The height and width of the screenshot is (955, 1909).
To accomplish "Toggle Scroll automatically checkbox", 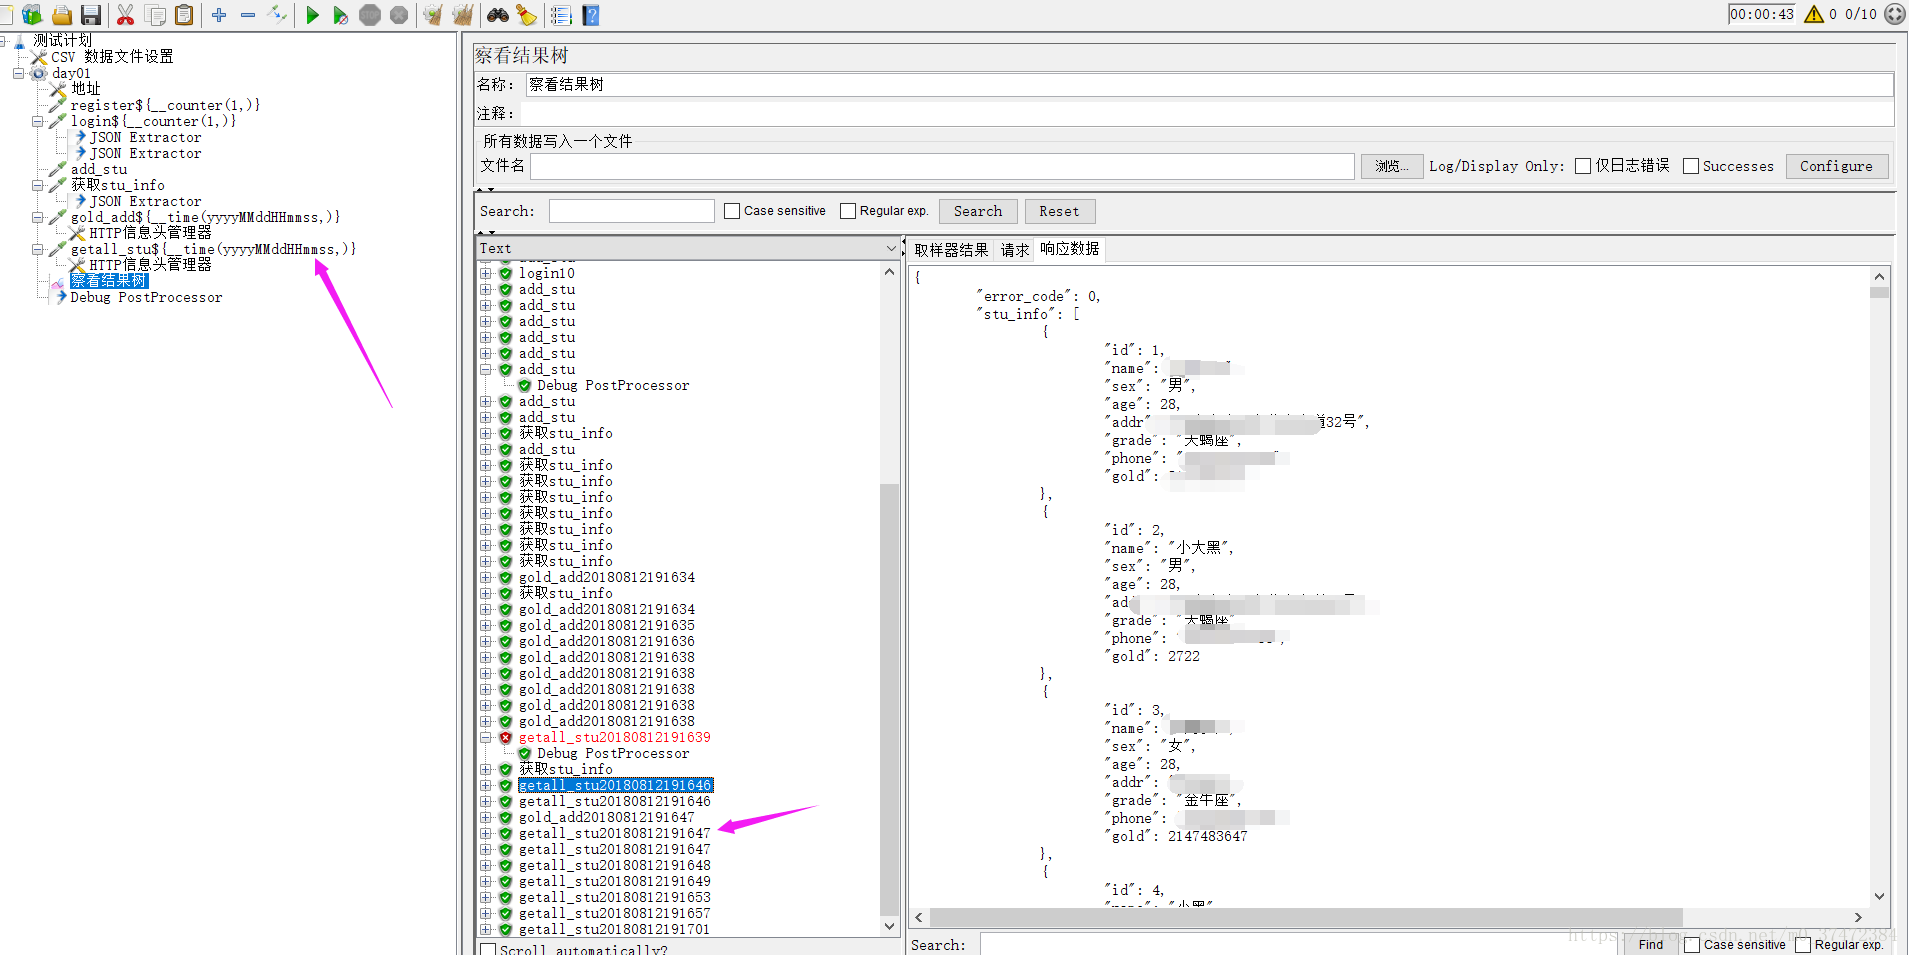I will coord(488,949).
